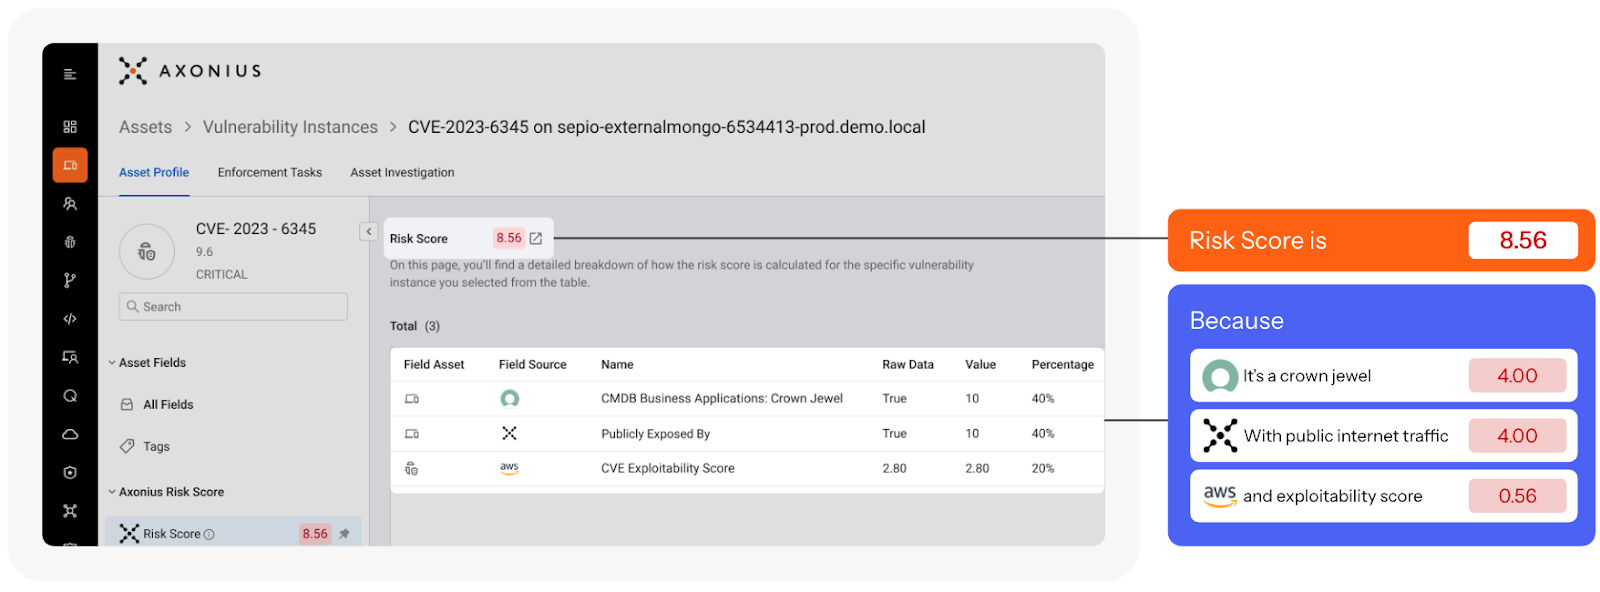1600x592 pixels.
Task: Click the 8.56 badge in the left panel Risk Score row
Action: (315, 534)
